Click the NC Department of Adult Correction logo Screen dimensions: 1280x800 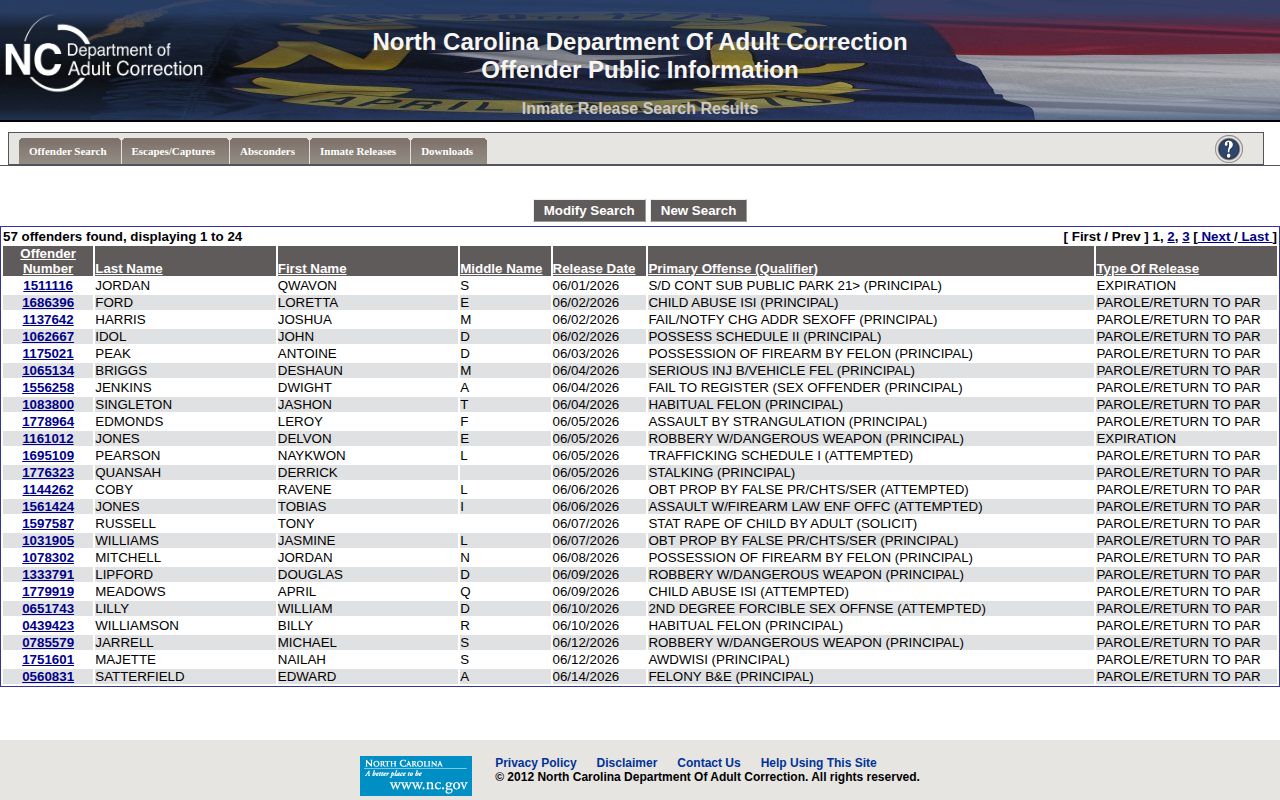104,58
